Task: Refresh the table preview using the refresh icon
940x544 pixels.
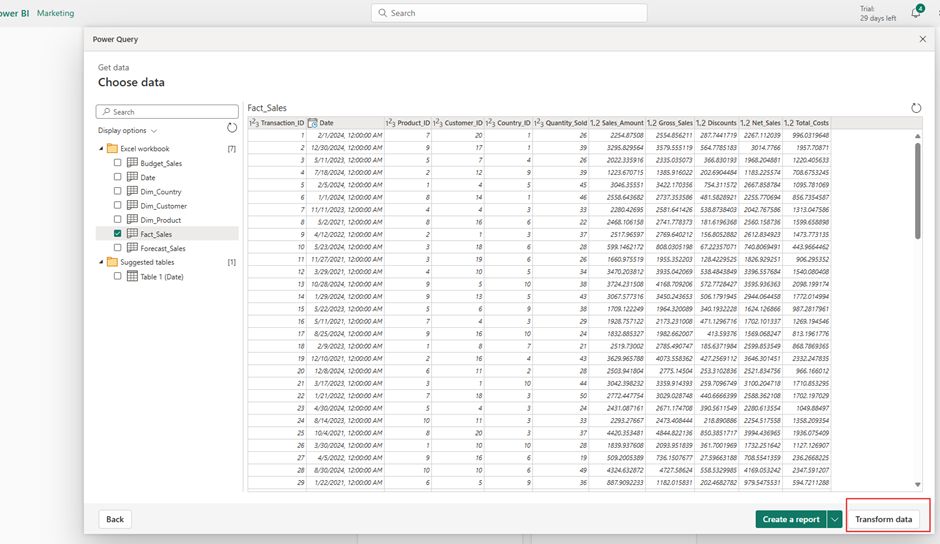Action: [x=916, y=108]
